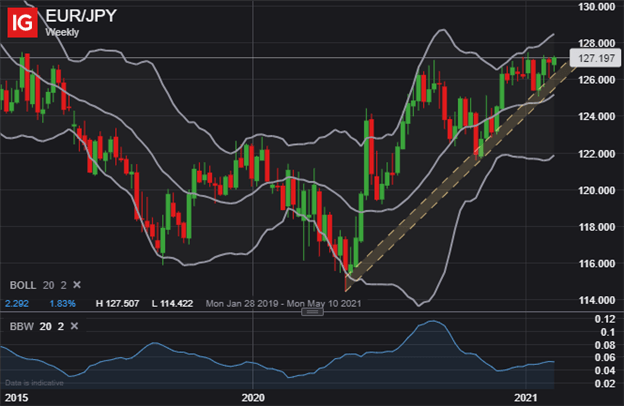This screenshot has width=624, height=406.
Task: Click the Data is indicative notice
Action: (34, 383)
